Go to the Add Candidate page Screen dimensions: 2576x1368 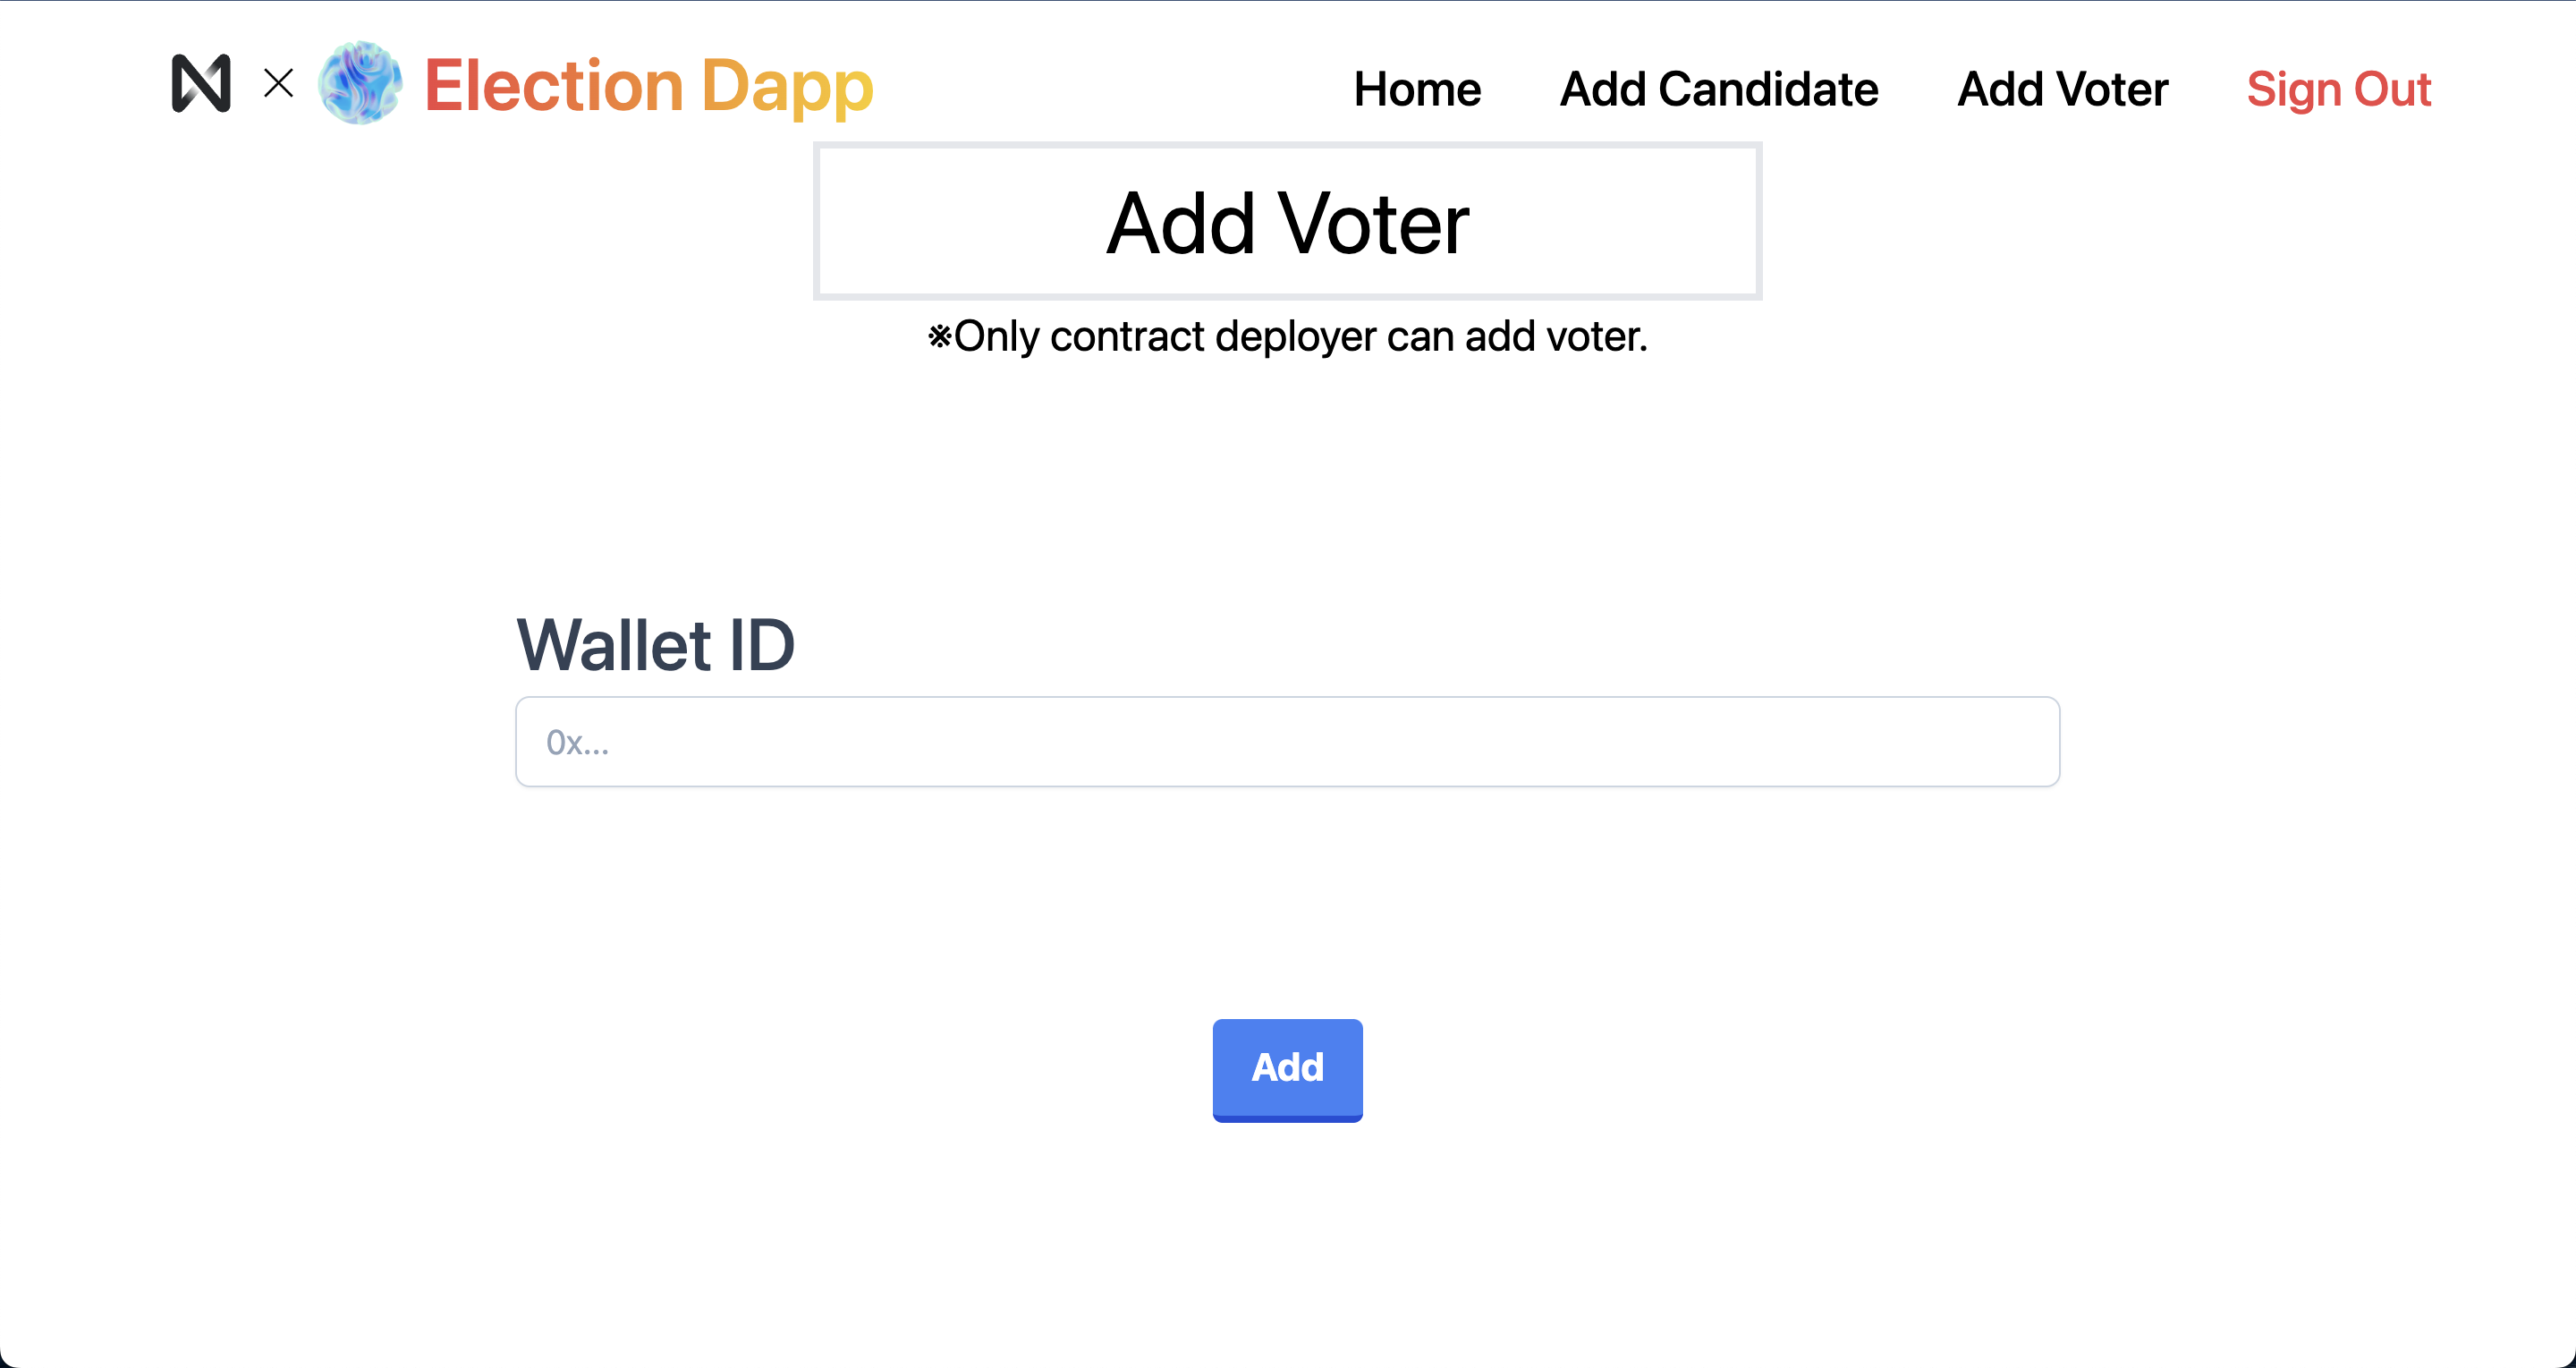click(x=1719, y=89)
